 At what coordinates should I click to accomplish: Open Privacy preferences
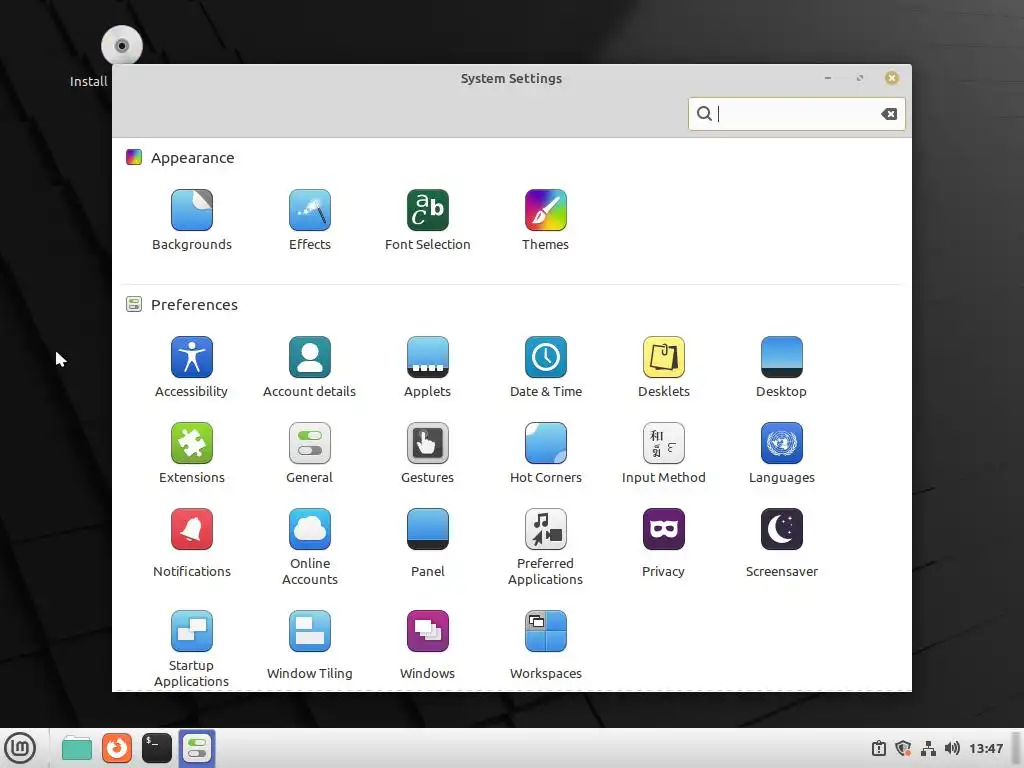pos(664,543)
